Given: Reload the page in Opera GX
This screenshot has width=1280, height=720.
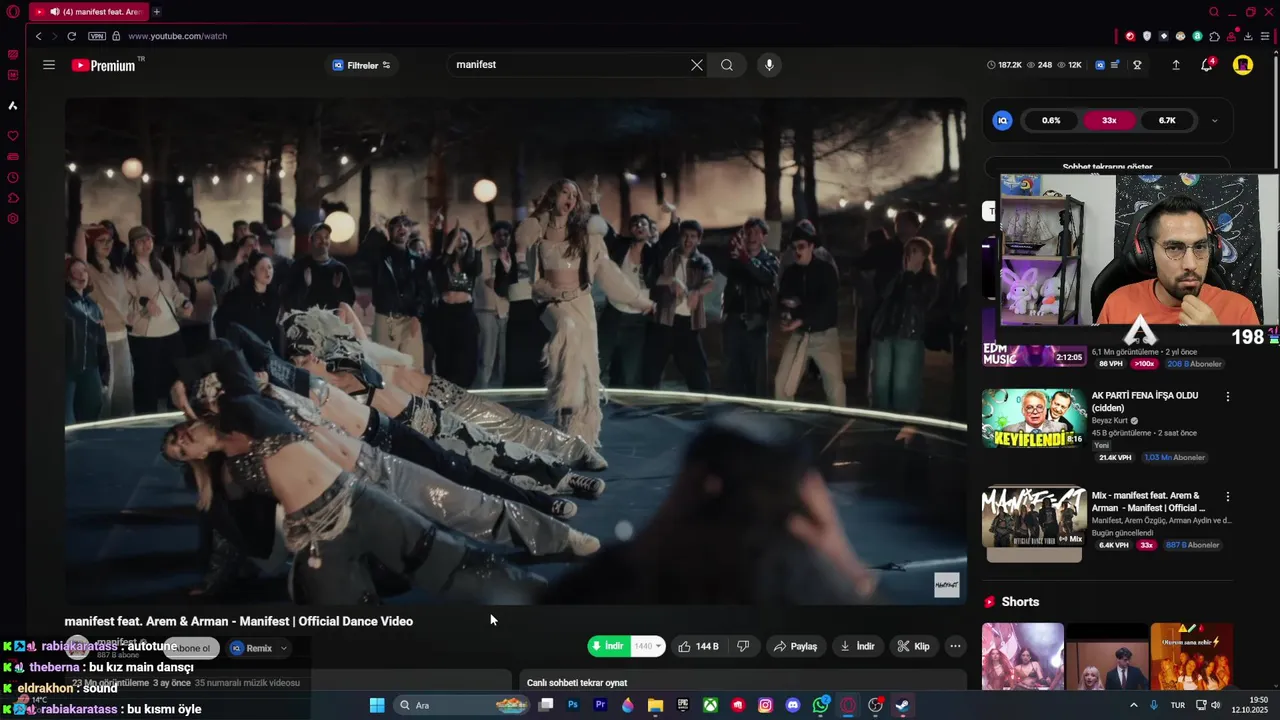Looking at the screenshot, I should pos(72,36).
